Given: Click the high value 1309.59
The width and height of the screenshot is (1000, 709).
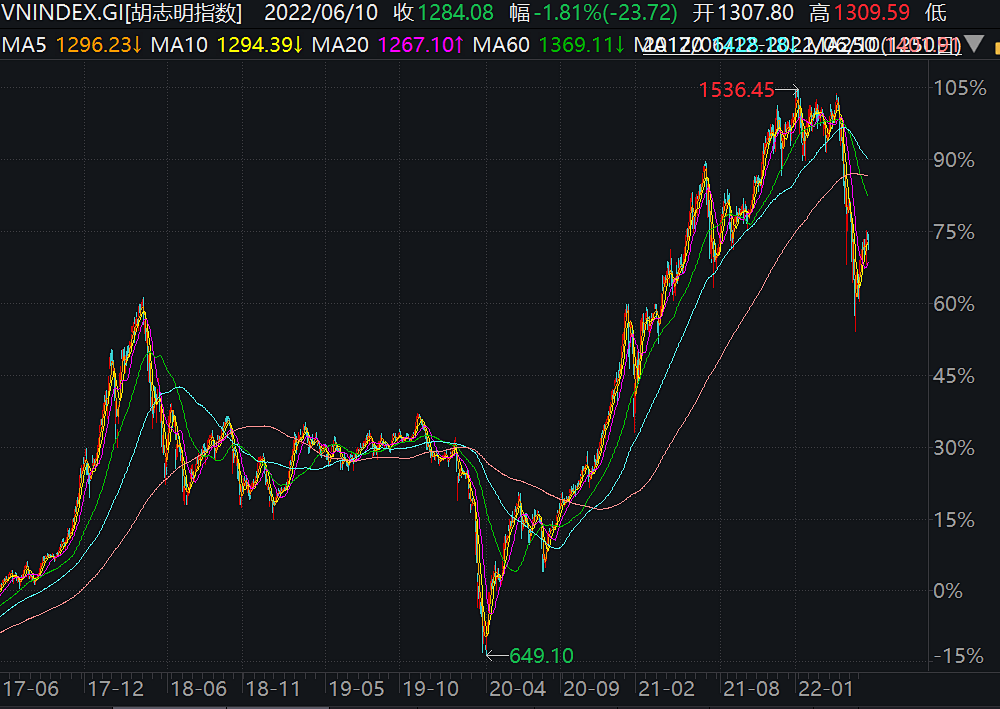Looking at the screenshot, I should [872, 13].
